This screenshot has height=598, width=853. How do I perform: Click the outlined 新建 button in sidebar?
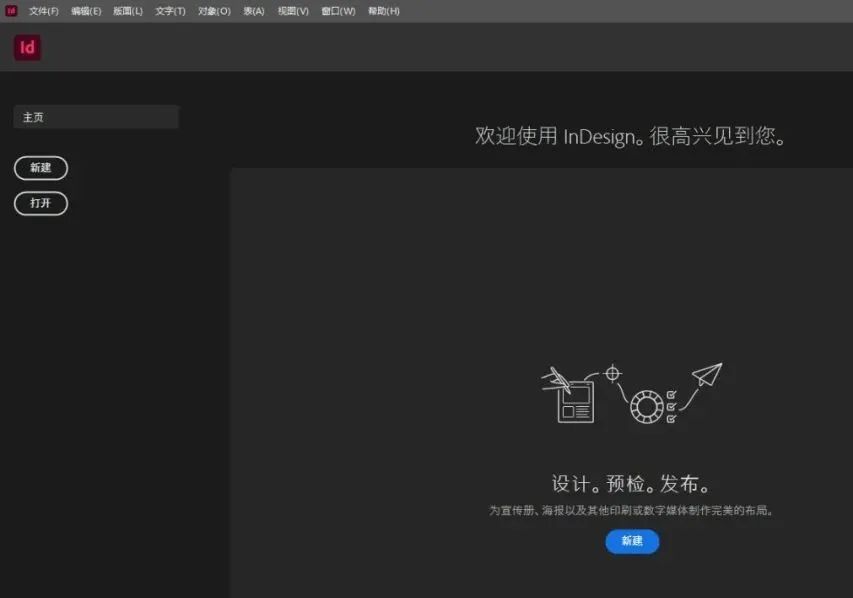coord(41,168)
